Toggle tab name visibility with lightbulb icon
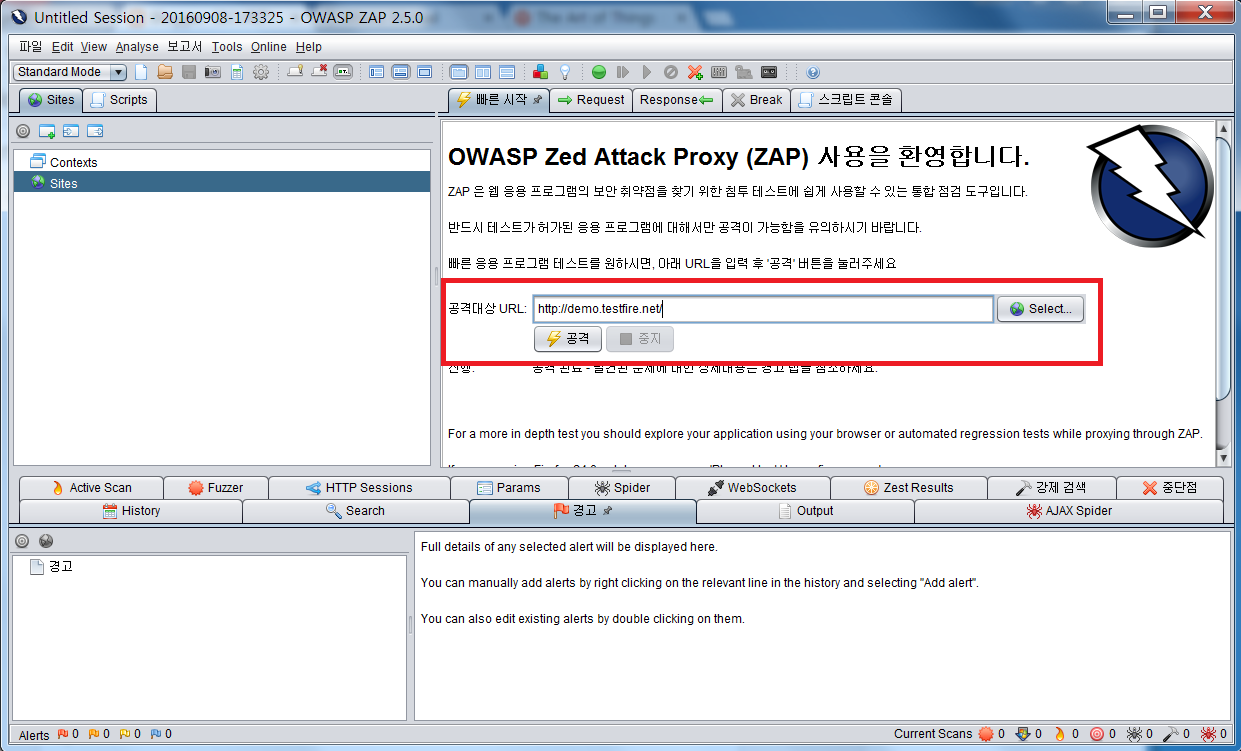The height and width of the screenshot is (751, 1241). [565, 72]
